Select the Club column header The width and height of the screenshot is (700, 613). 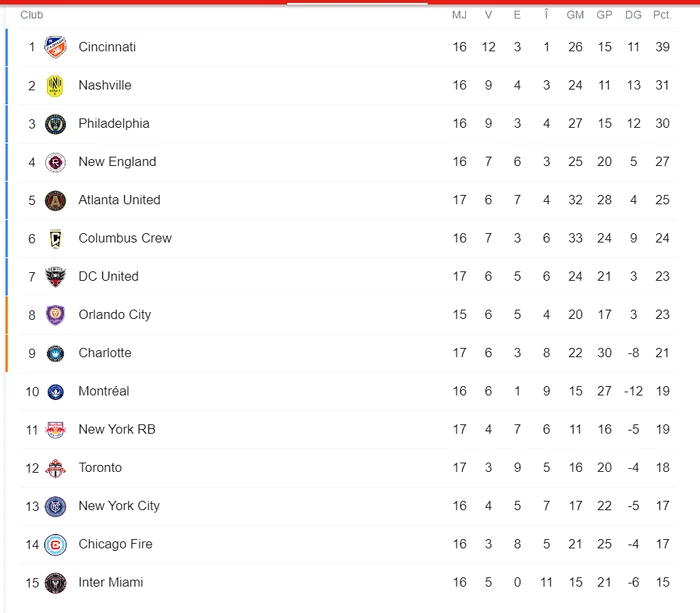[32, 15]
